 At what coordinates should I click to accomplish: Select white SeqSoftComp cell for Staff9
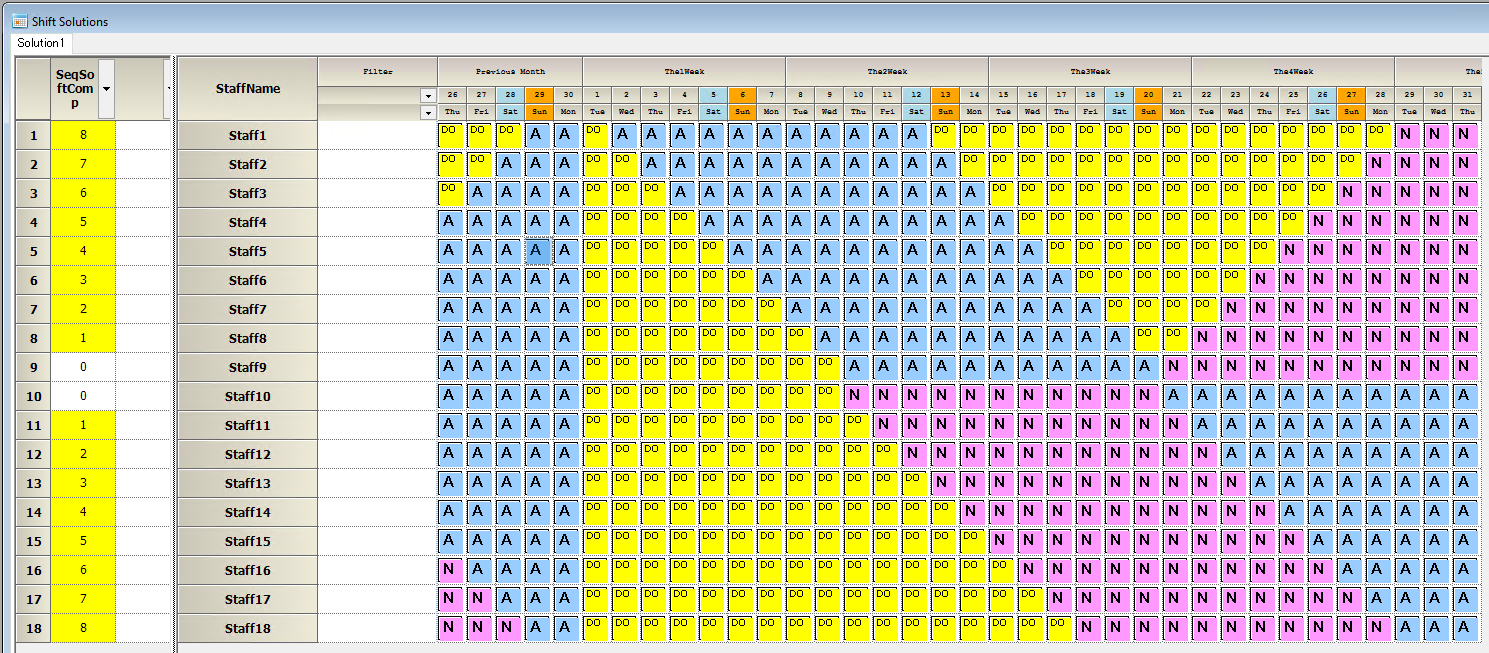[83, 367]
